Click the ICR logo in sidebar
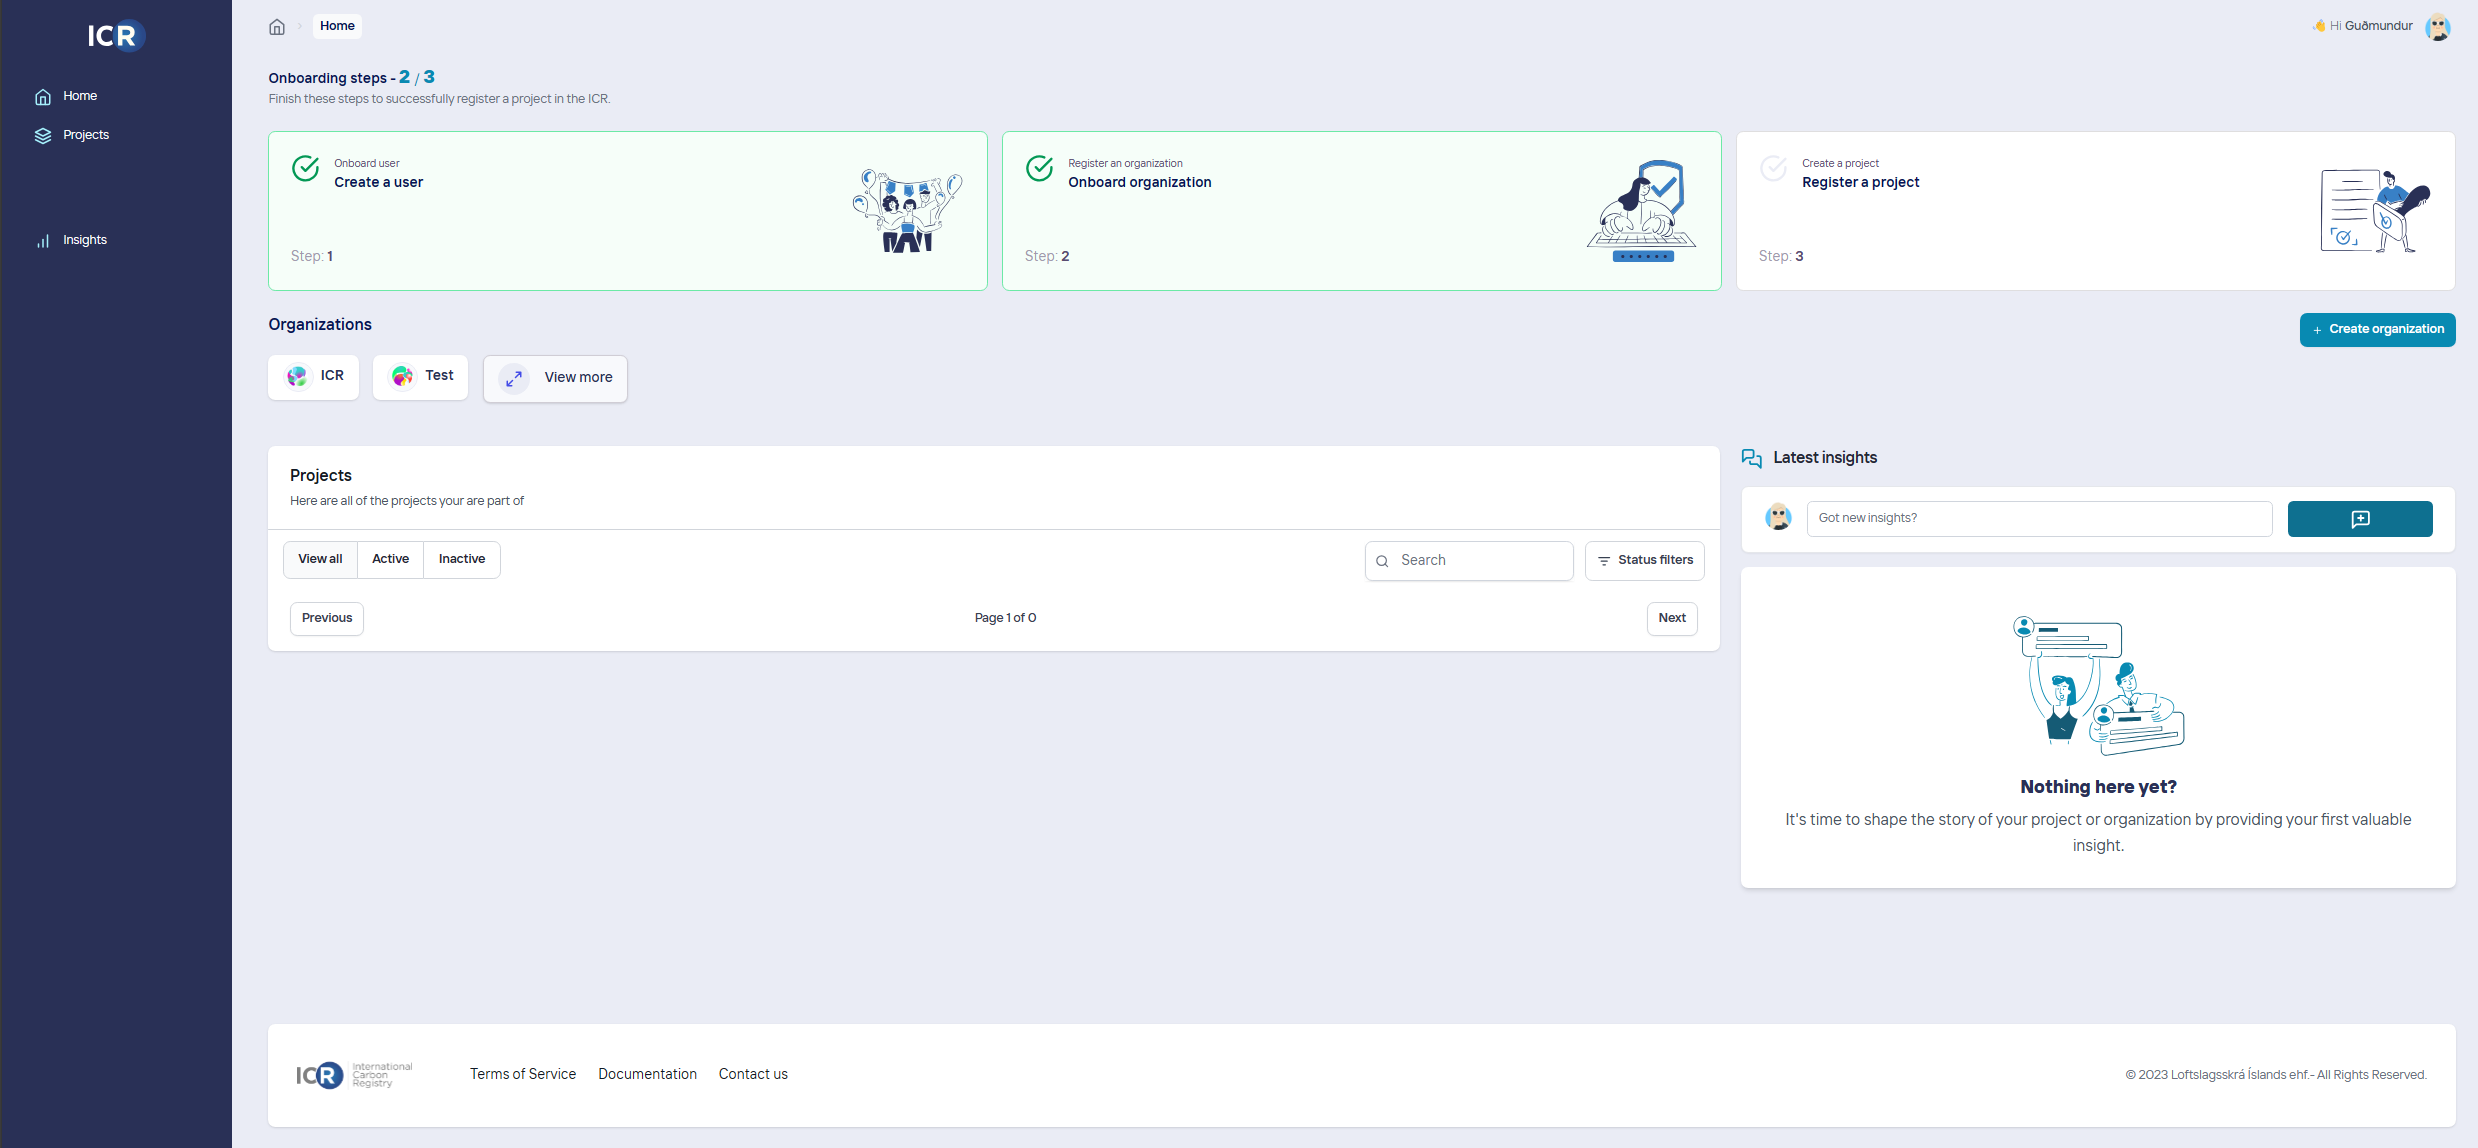 (116, 36)
